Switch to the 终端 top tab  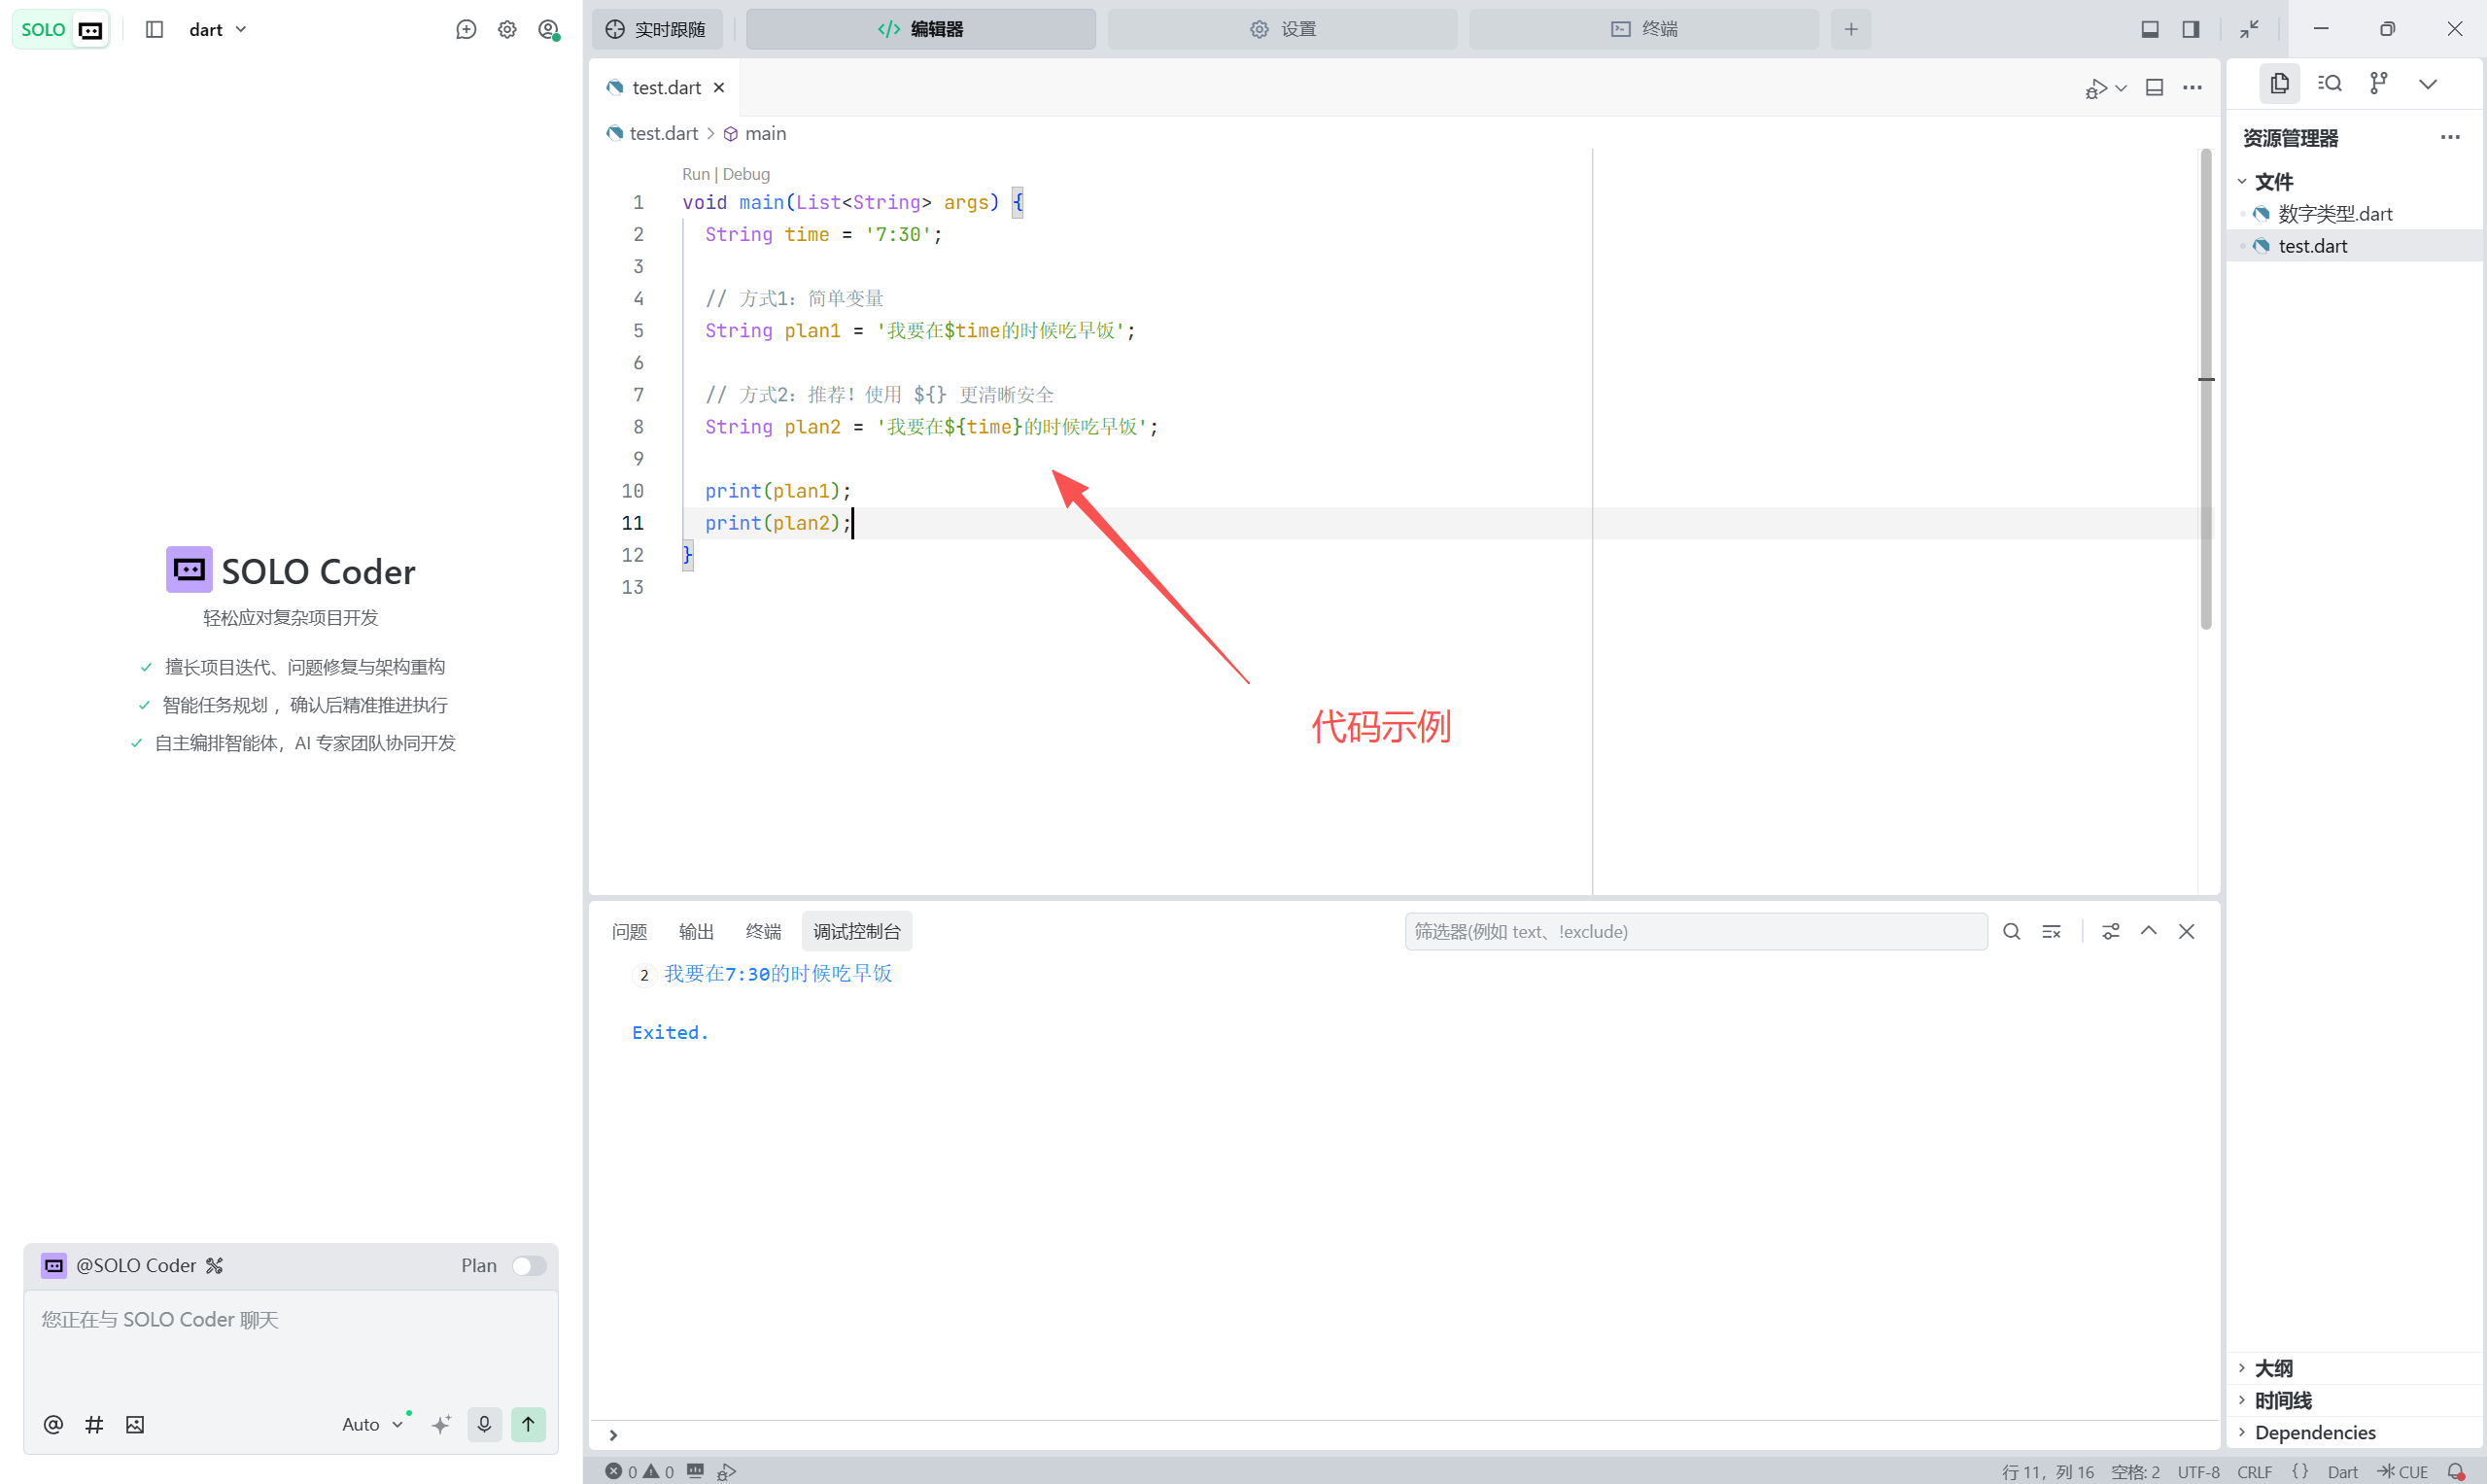click(1643, 29)
